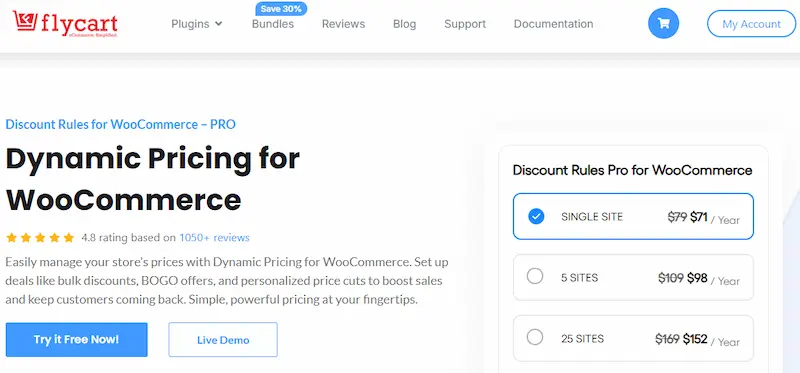Select the Single Site license radio

point(536,217)
